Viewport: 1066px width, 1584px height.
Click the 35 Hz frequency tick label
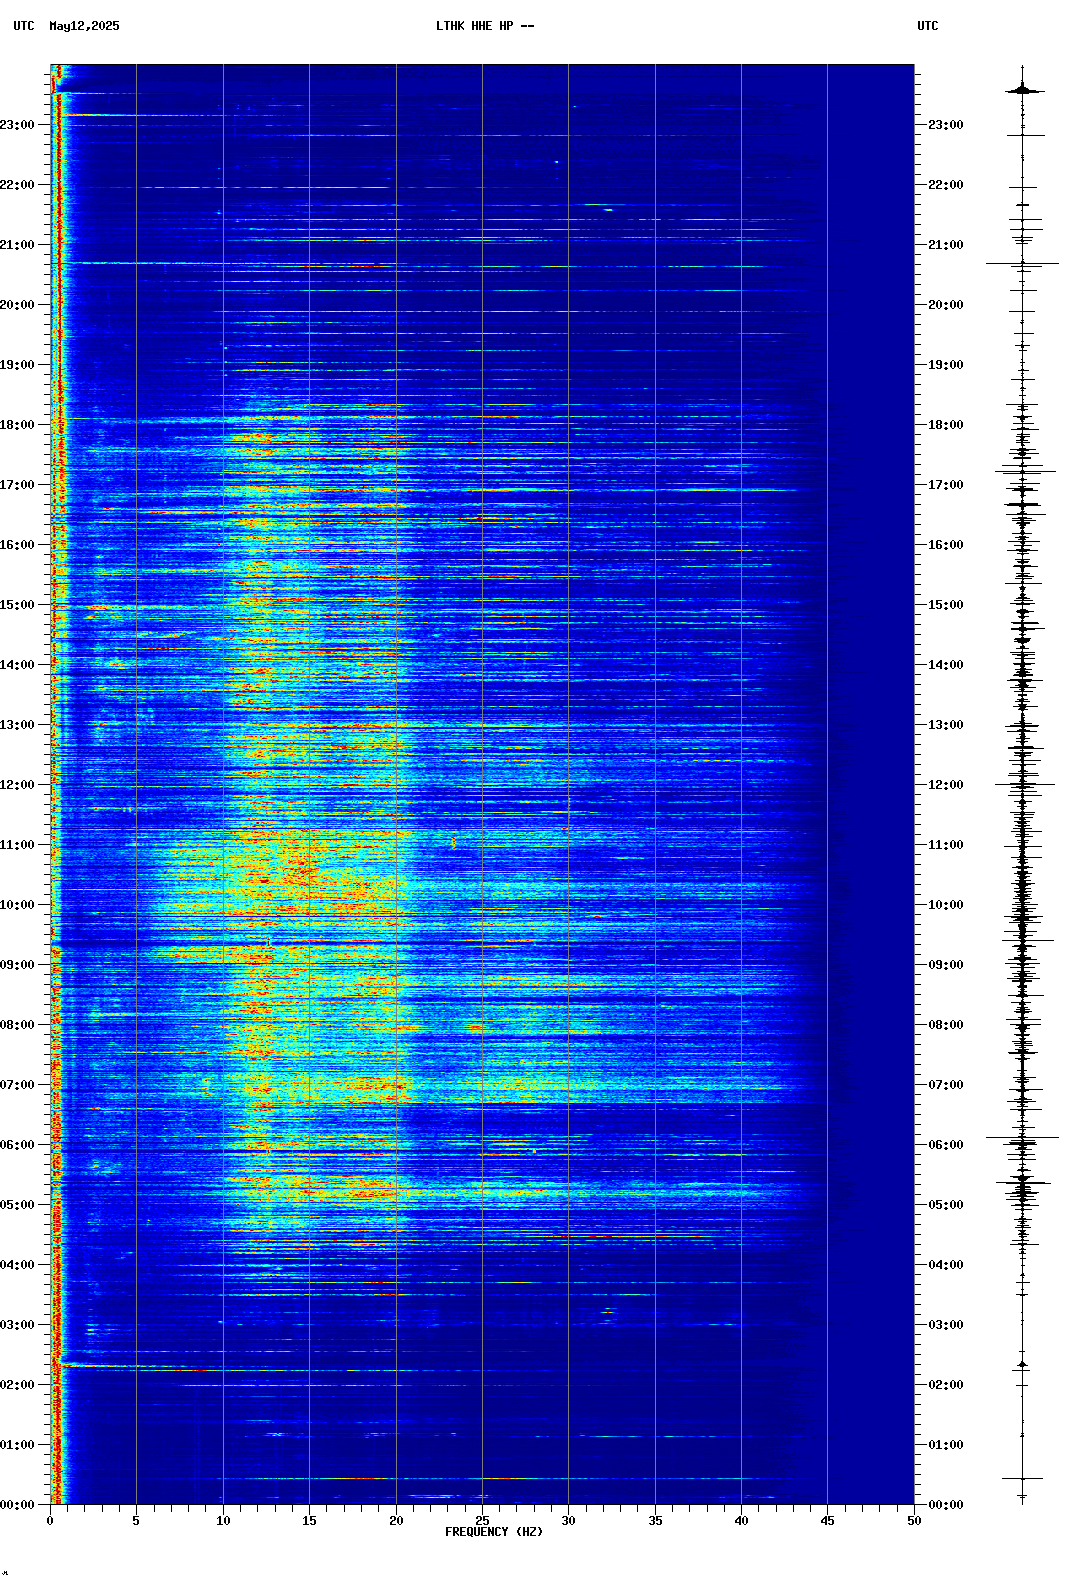click(x=655, y=1521)
